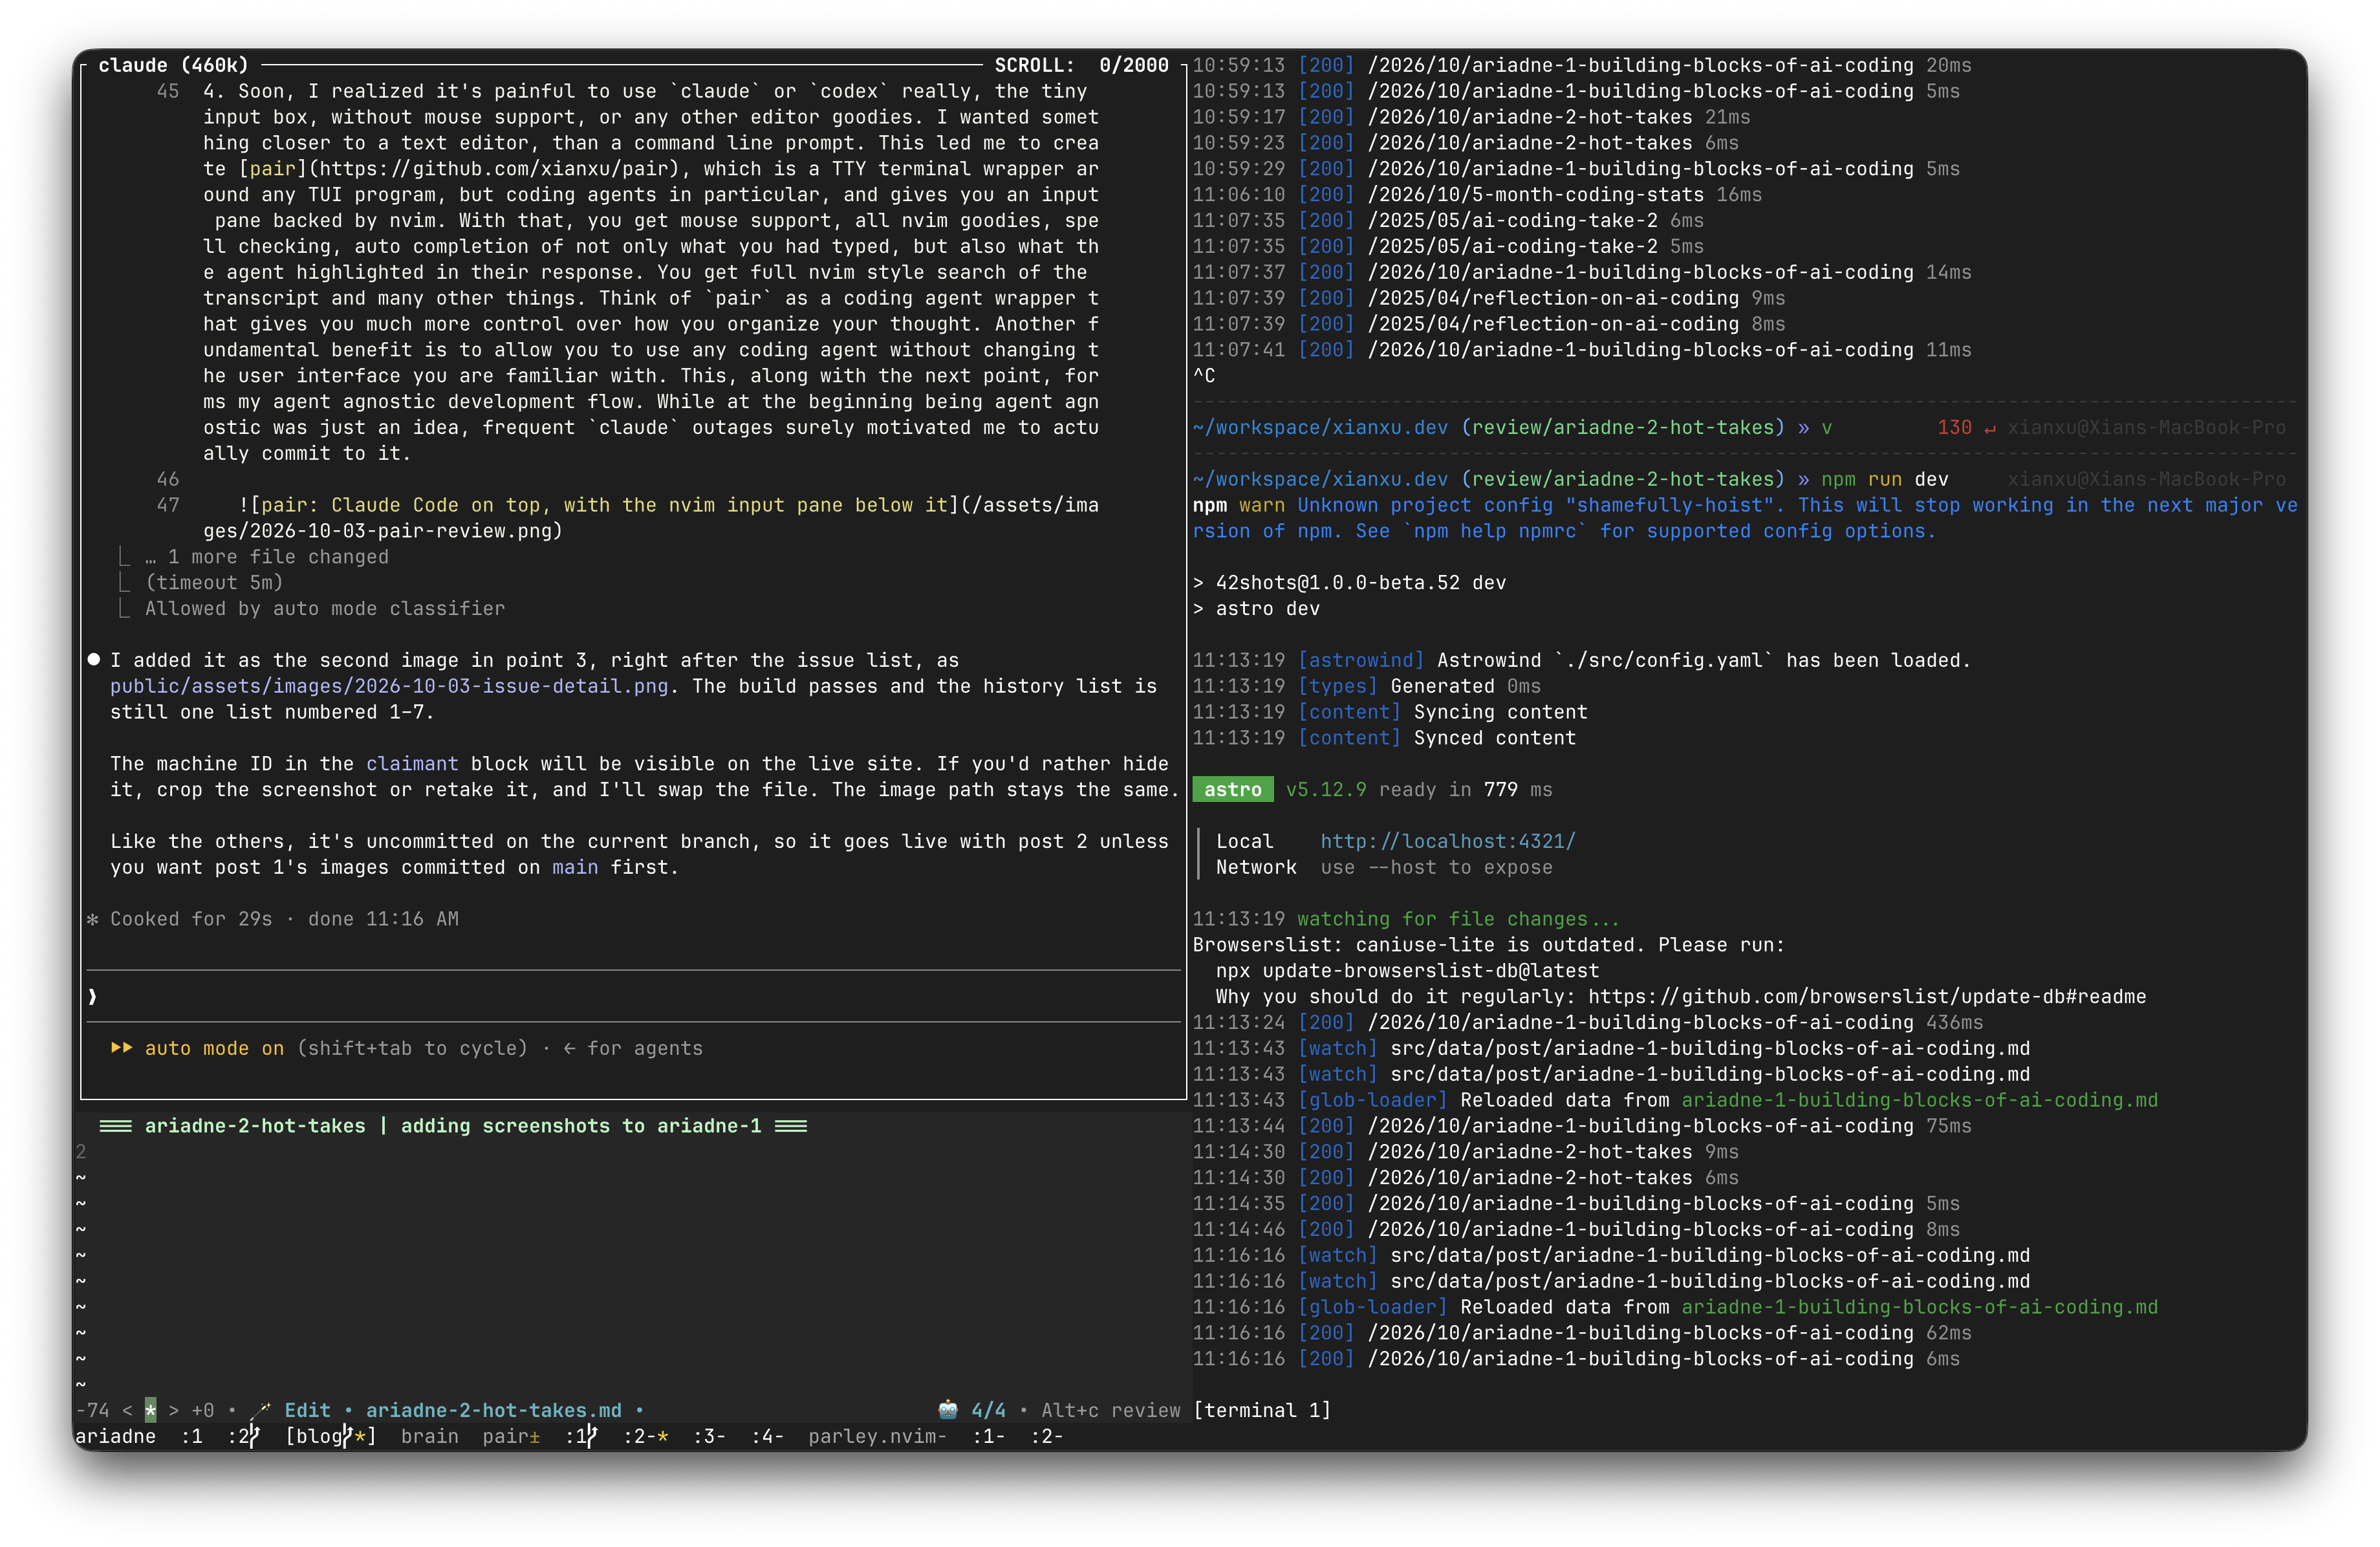This screenshot has width=2380, height=1547.
Task: Click the 'Alt+c review' hint
Action: coord(1111,1410)
